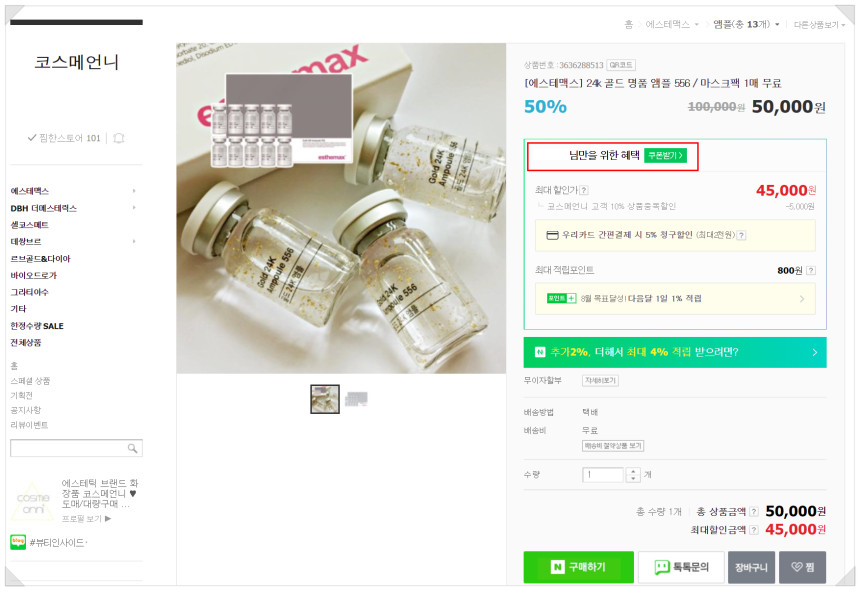Click the green 구매하기 buy button
The width and height of the screenshot is (860, 591).
pos(579,567)
